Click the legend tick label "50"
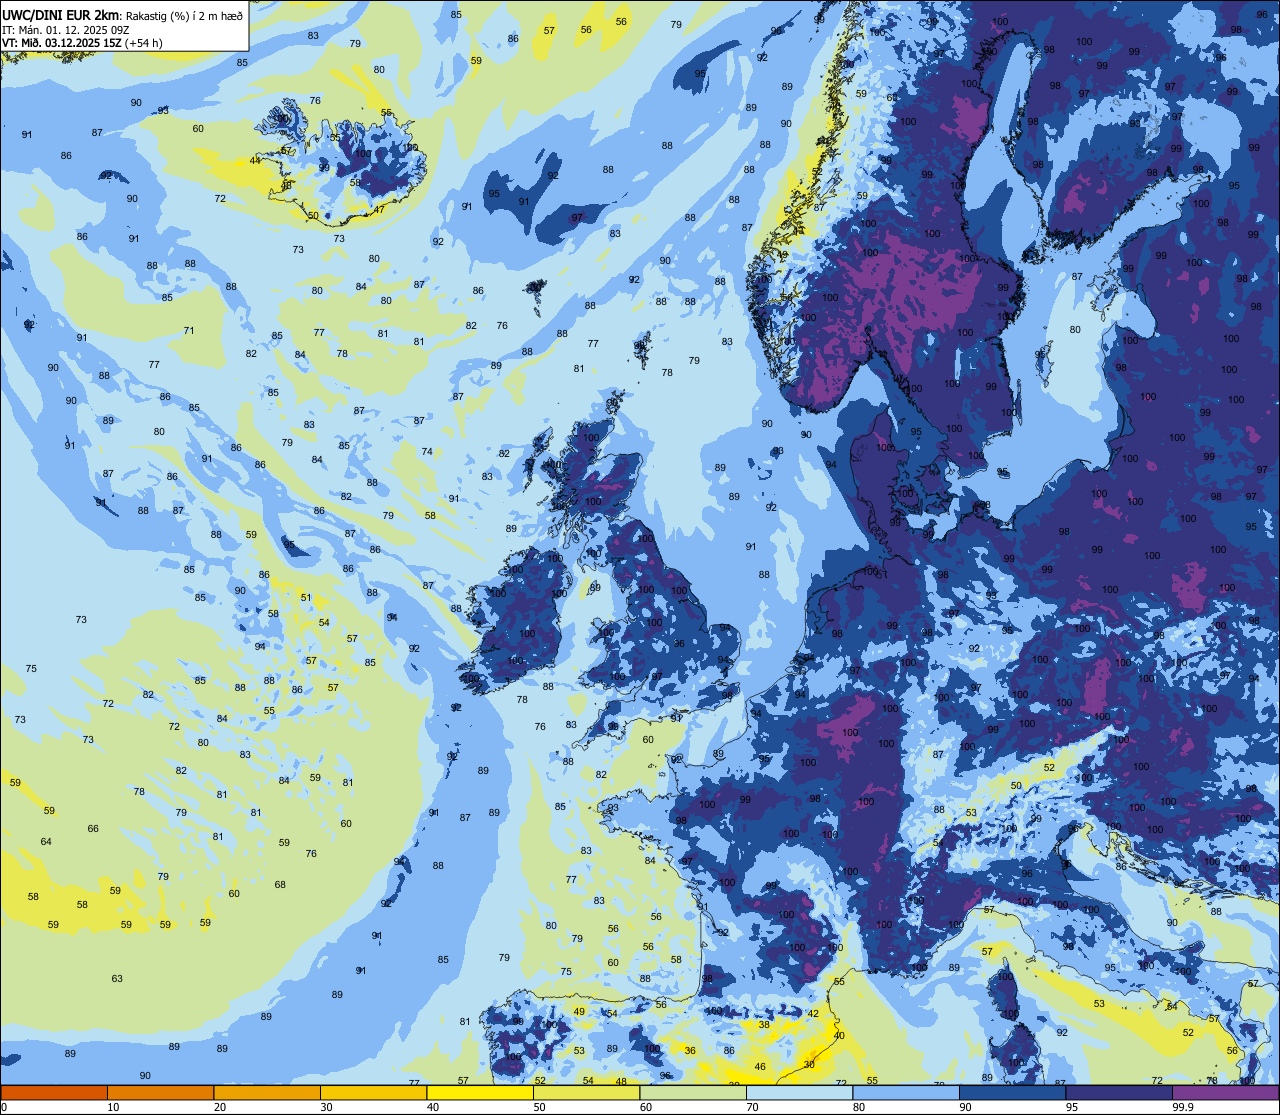The image size is (1280, 1115). pos(539,1107)
